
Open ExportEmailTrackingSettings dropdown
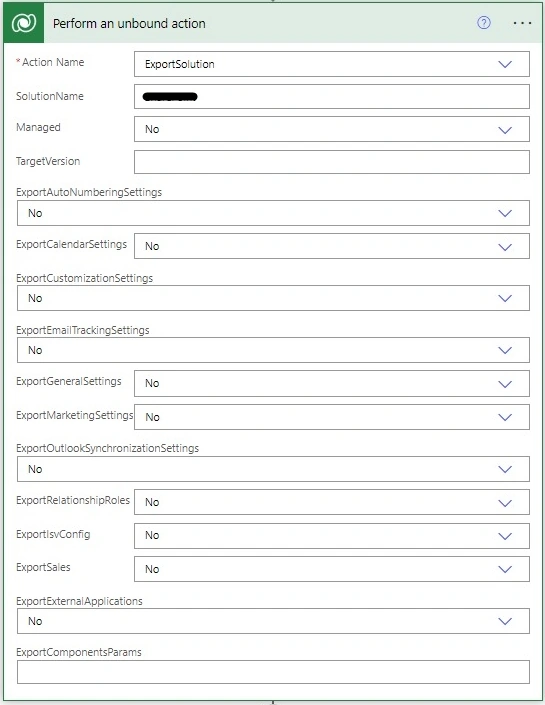(x=505, y=350)
